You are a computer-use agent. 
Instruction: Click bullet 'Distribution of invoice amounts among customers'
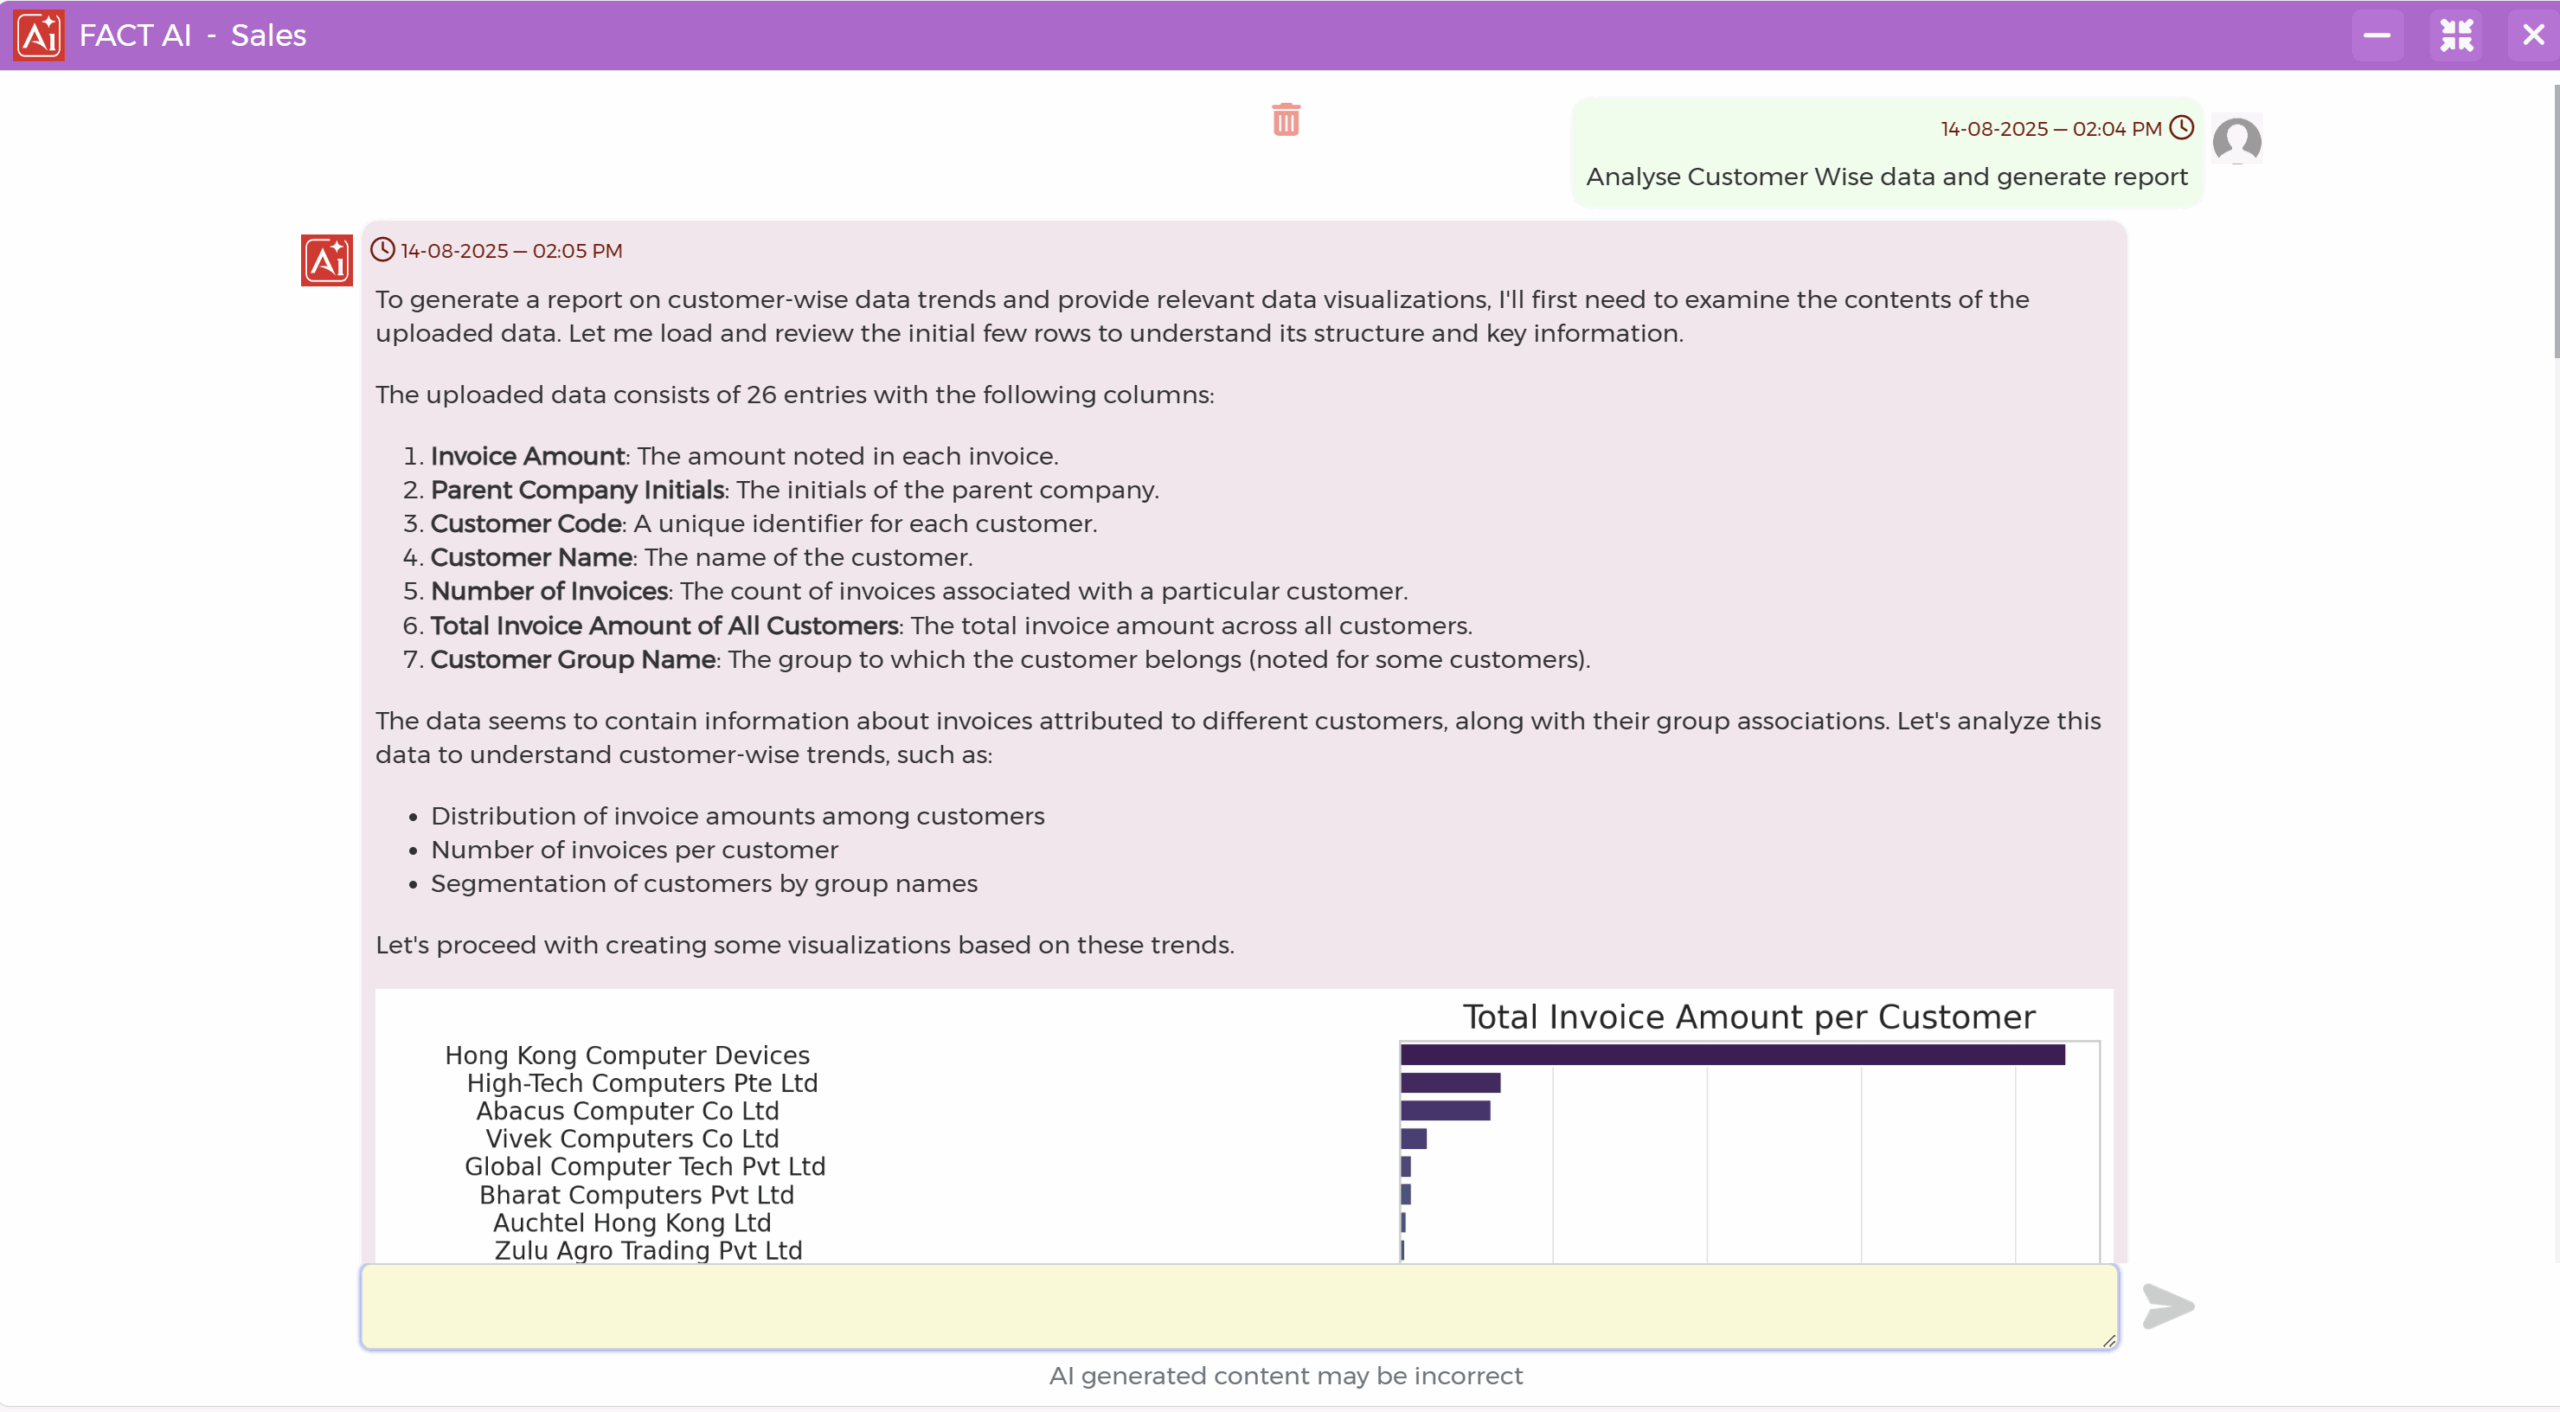point(737,816)
